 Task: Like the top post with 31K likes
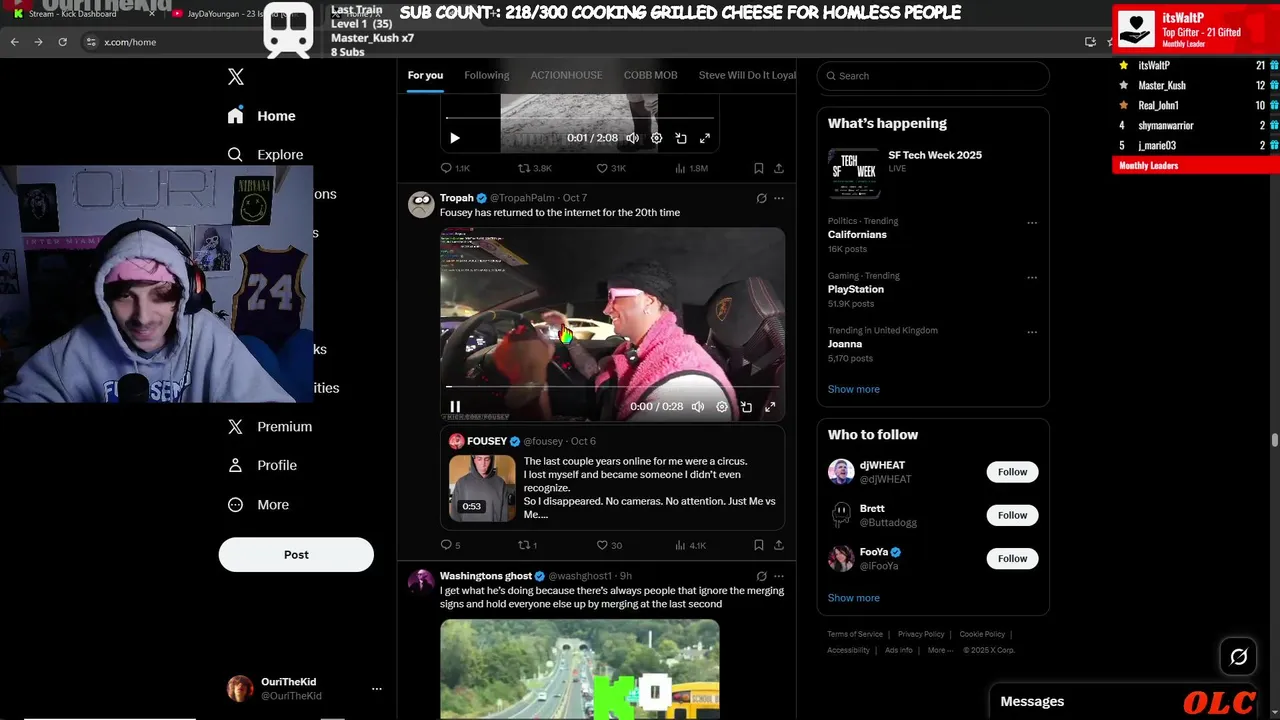pyautogui.click(x=611, y=169)
